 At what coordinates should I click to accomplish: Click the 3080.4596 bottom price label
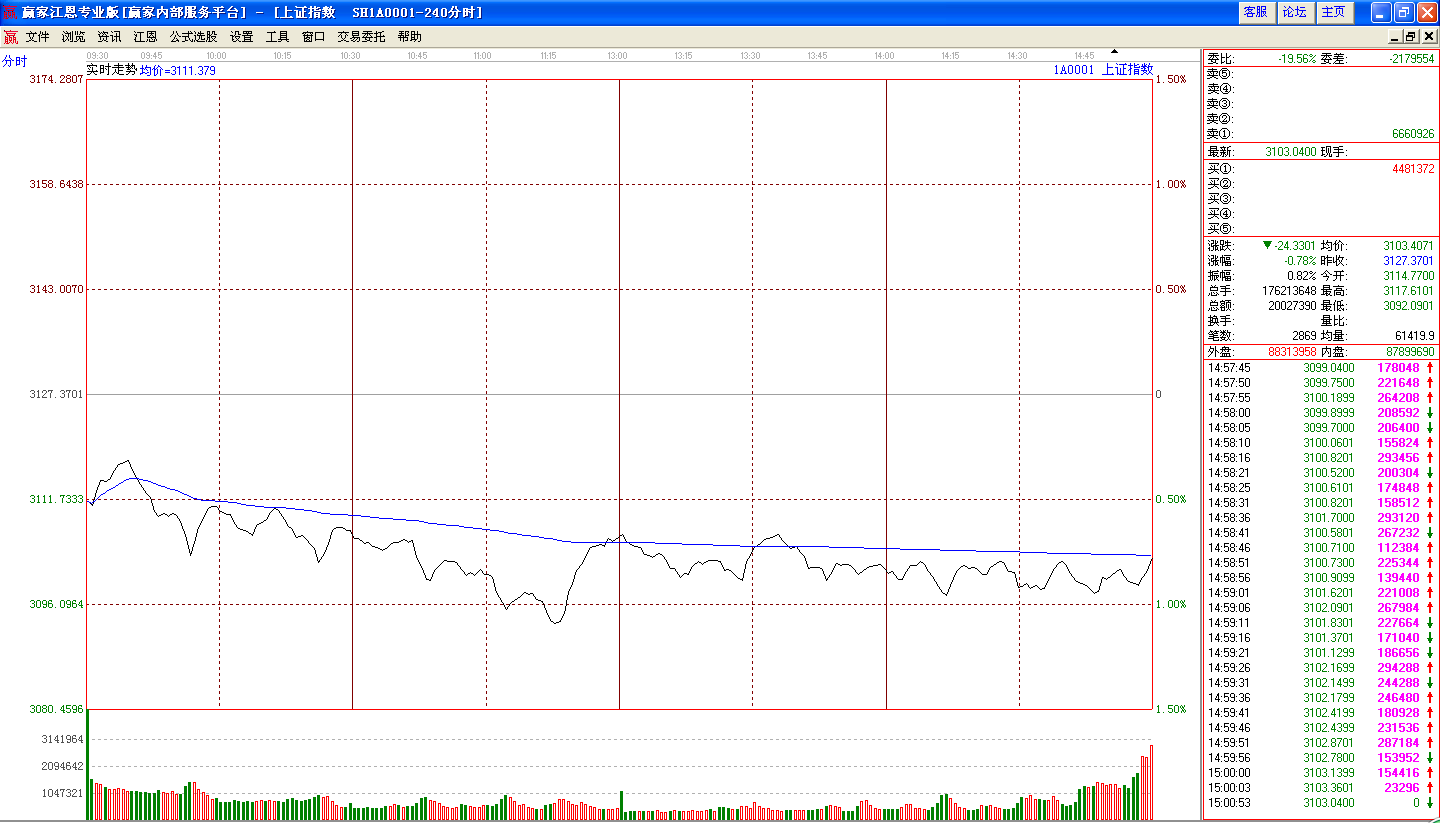point(57,709)
